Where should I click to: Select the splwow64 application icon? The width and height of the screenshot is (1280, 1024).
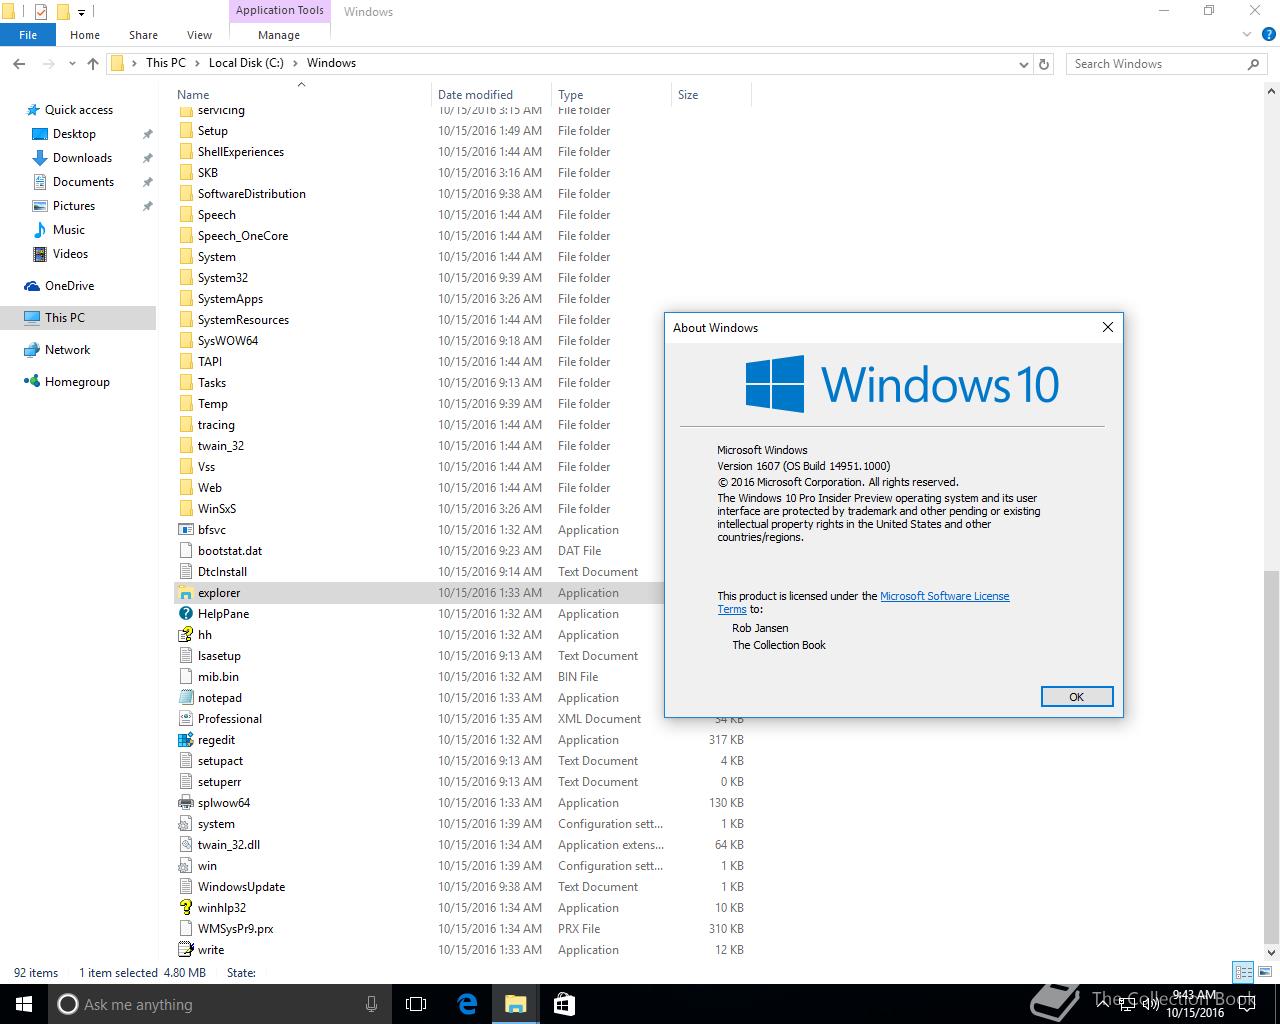point(185,803)
